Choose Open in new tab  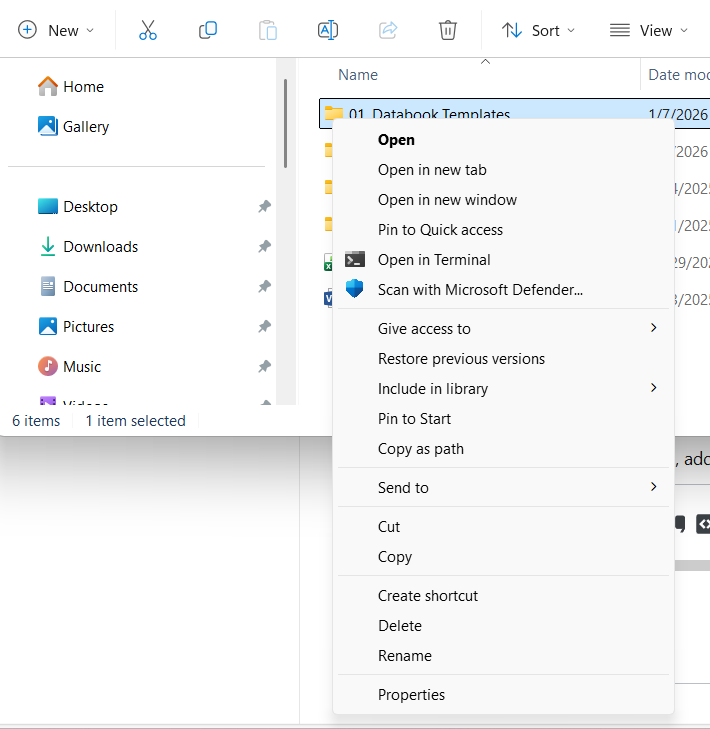click(x=432, y=170)
